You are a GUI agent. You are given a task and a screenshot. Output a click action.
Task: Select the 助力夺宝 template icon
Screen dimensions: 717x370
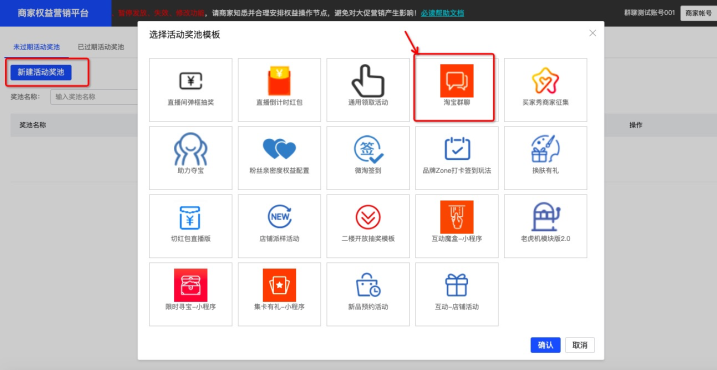click(x=191, y=149)
